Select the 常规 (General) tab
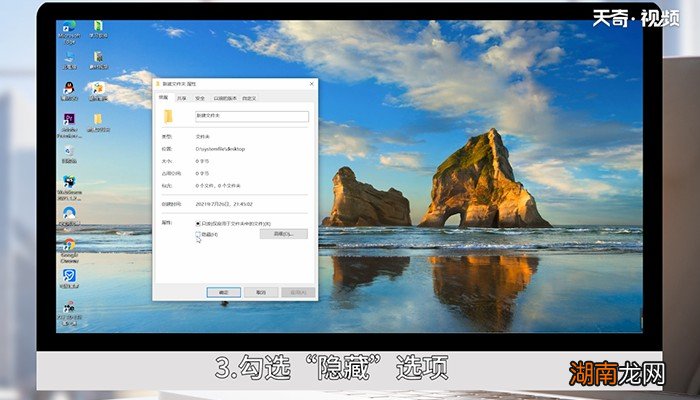 coord(163,98)
